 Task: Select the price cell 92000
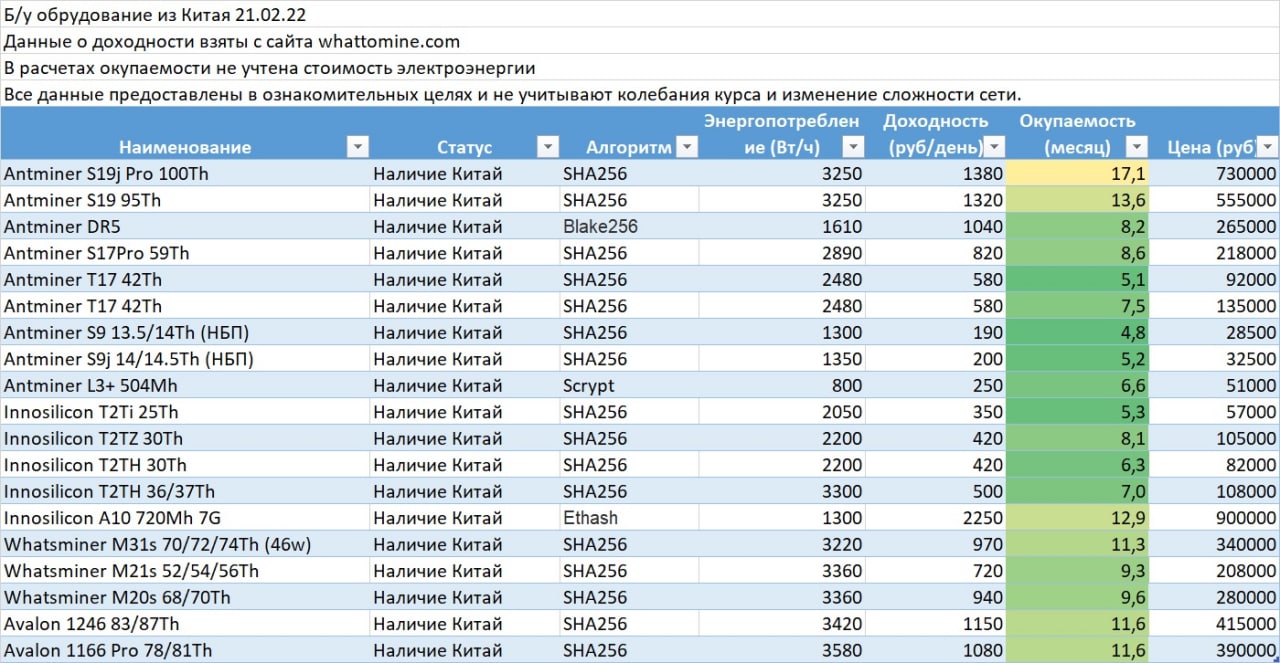(x=1214, y=279)
